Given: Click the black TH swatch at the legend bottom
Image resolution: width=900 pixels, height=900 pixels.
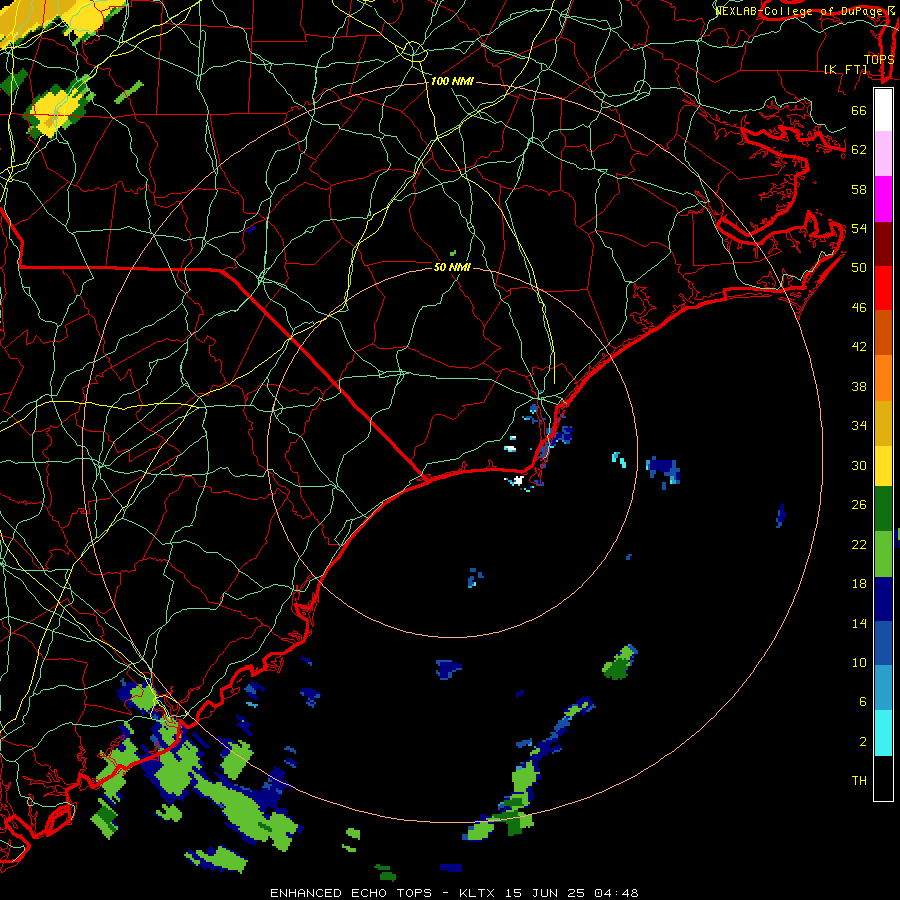Looking at the screenshot, I should (x=883, y=778).
